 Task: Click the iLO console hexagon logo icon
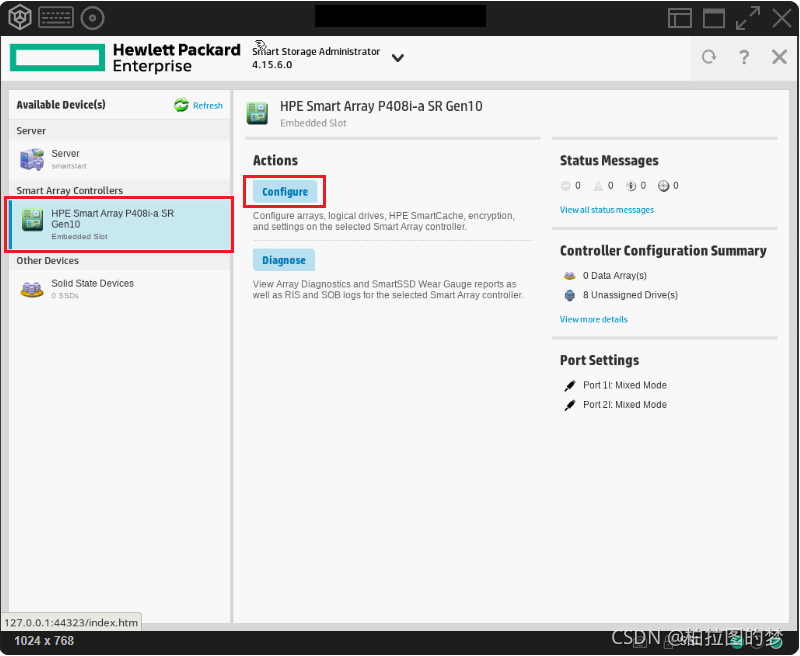[x=20, y=17]
